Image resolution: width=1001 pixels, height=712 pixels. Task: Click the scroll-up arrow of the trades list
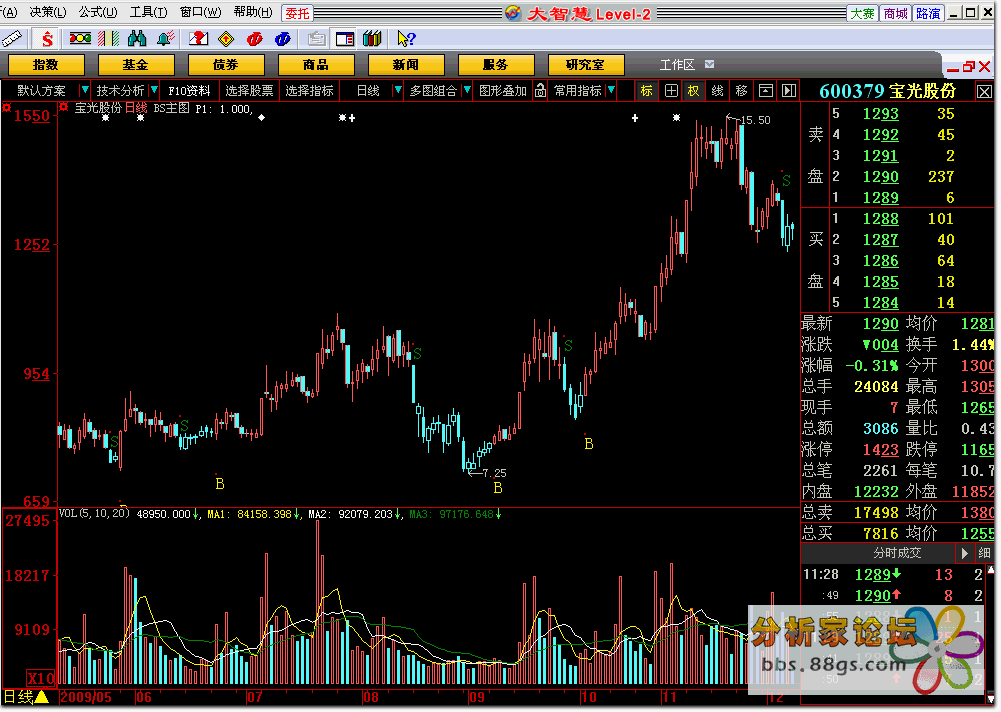pyautogui.click(x=990, y=570)
